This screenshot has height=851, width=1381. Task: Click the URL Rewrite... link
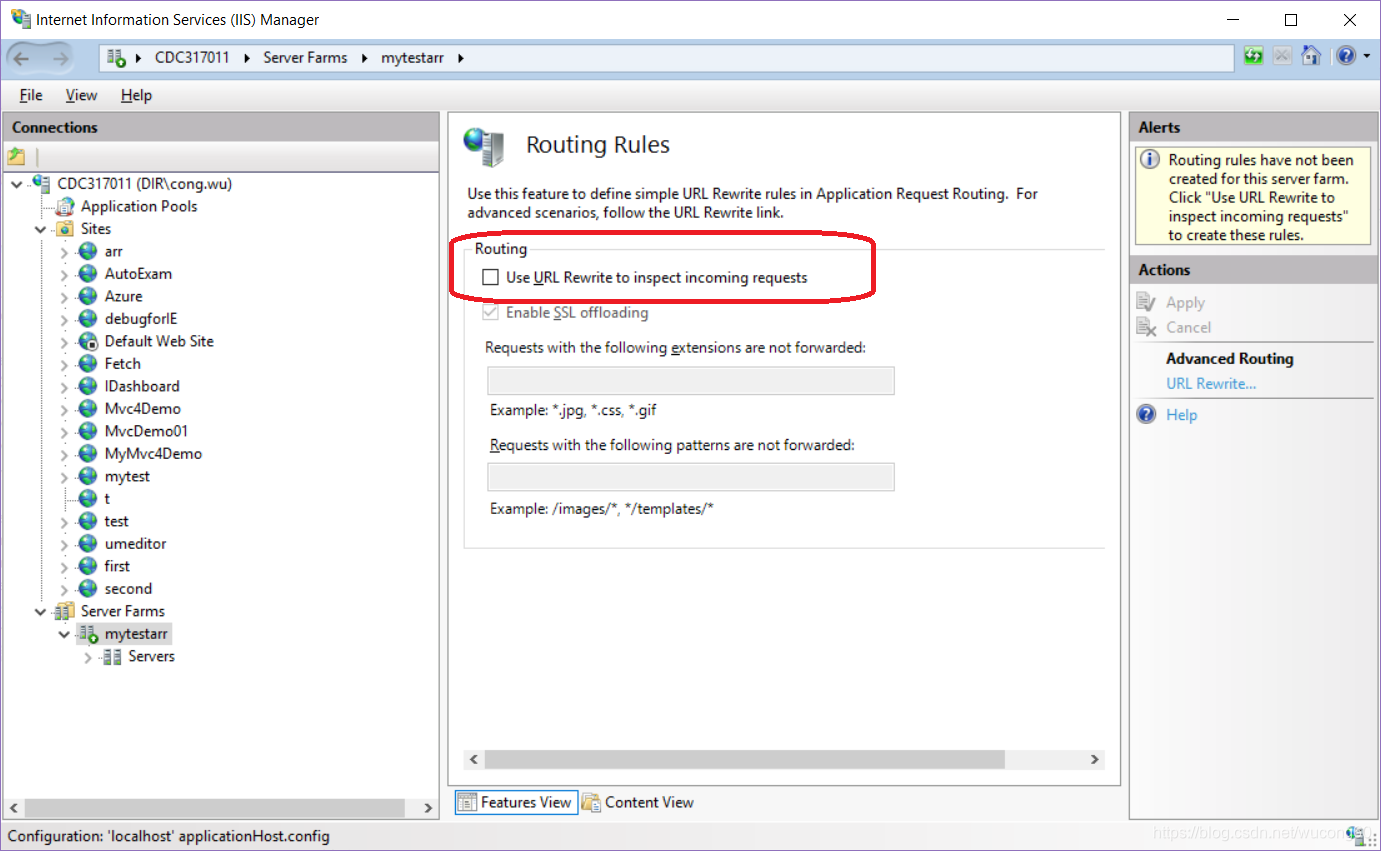click(x=1211, y=384)
